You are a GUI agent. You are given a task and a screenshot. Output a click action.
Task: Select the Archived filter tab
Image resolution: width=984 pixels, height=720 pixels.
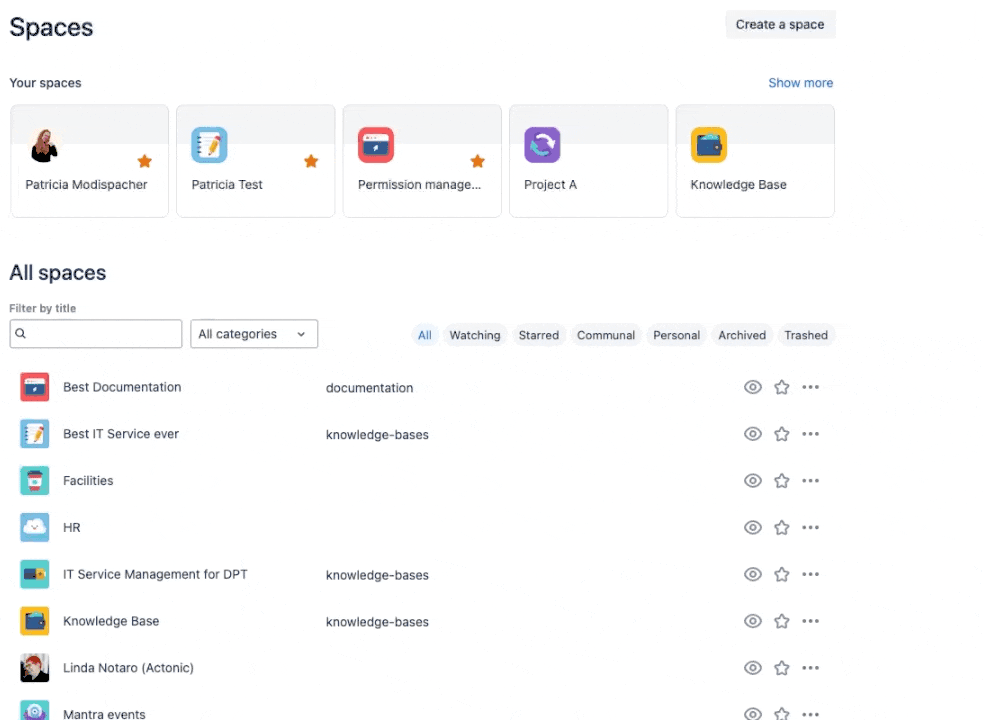tap(741, 335)
